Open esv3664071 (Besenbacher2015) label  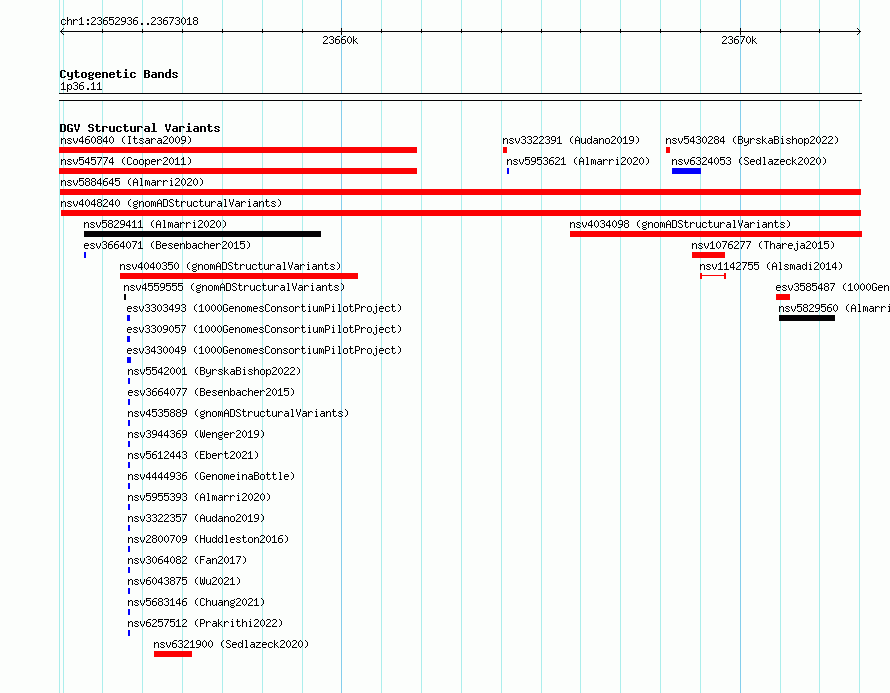pos(167,245)
